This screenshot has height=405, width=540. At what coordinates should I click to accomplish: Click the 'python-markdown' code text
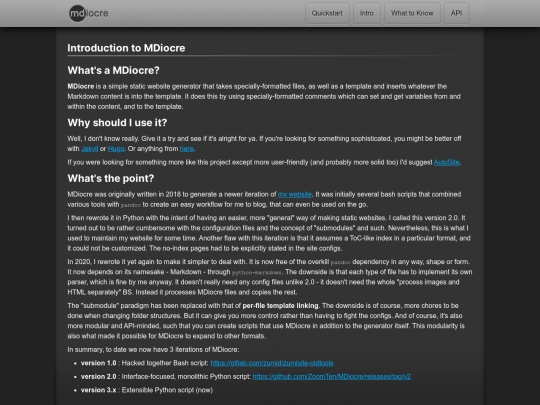[257, 272]
